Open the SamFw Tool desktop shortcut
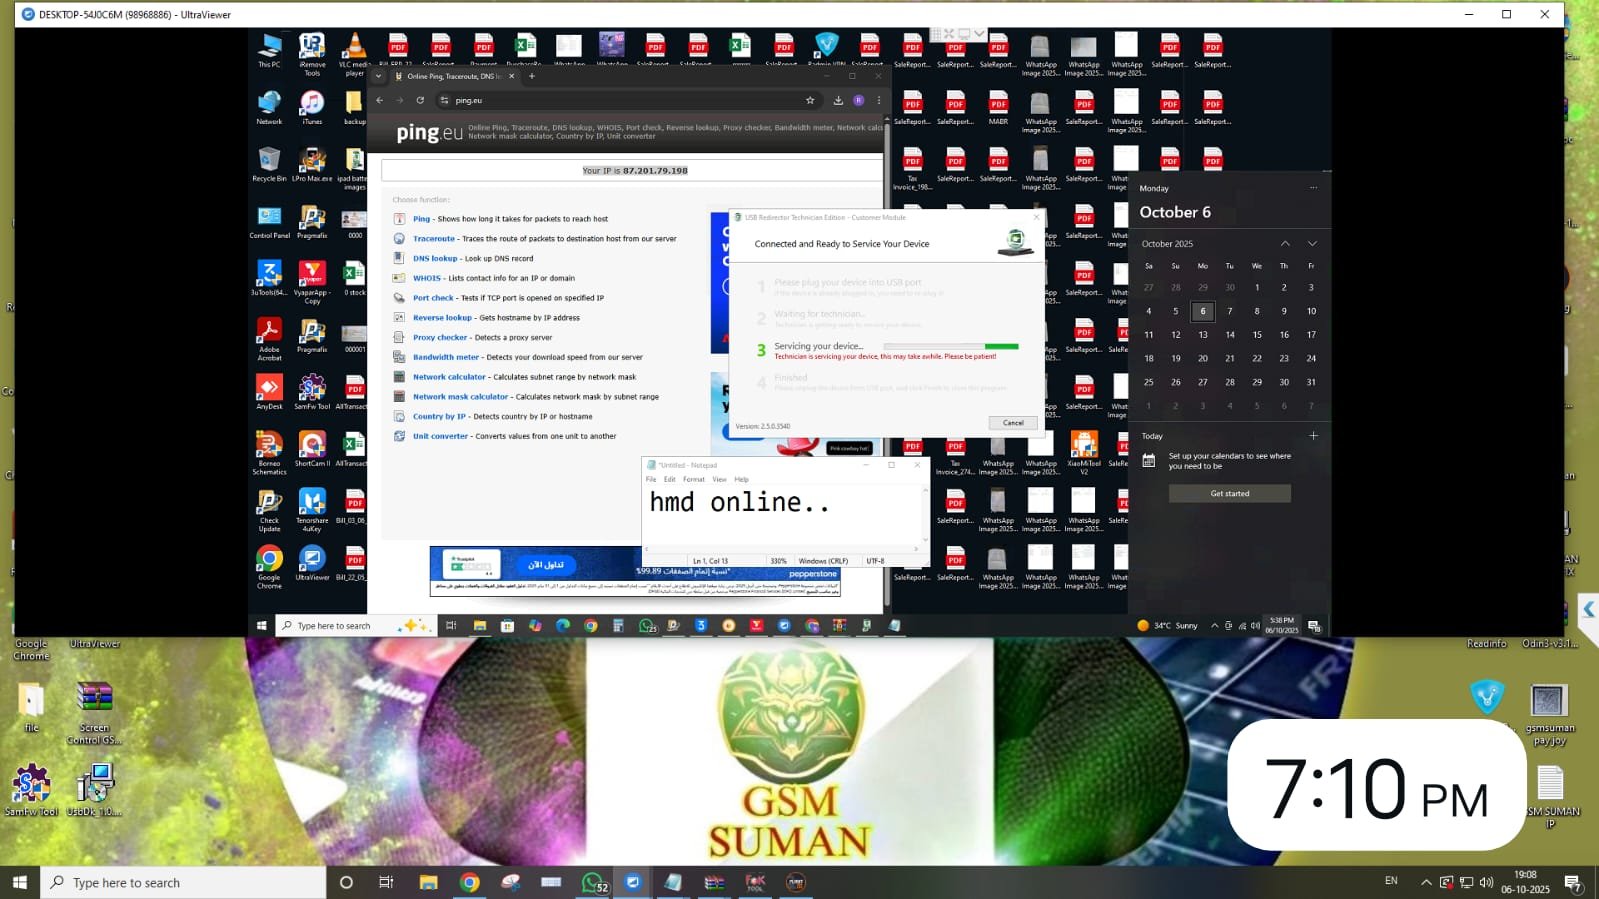The image size is (1599, 899). tap(31, 783)
